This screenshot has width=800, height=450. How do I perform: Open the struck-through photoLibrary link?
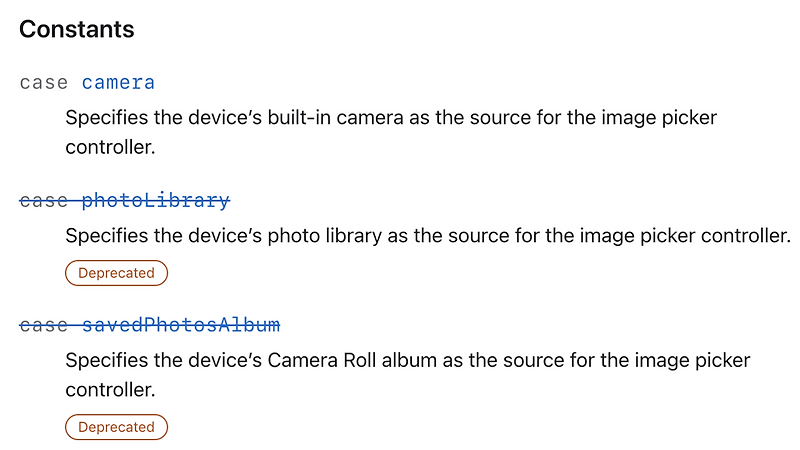click(156, 200)
